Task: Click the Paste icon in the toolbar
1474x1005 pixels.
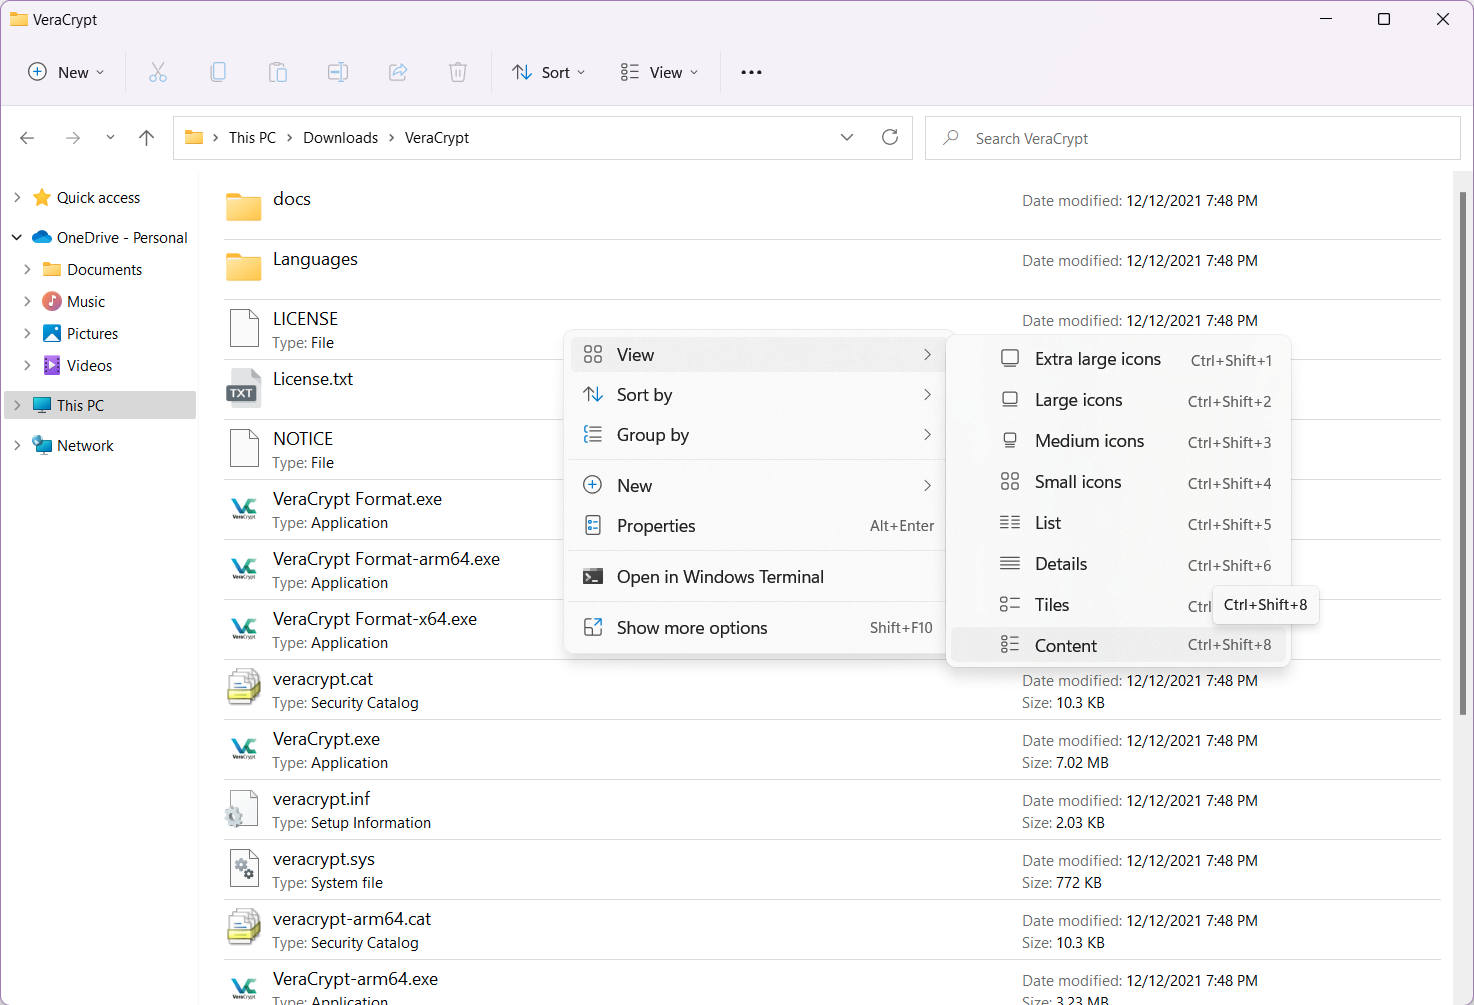Action: [x=278, y=71]
